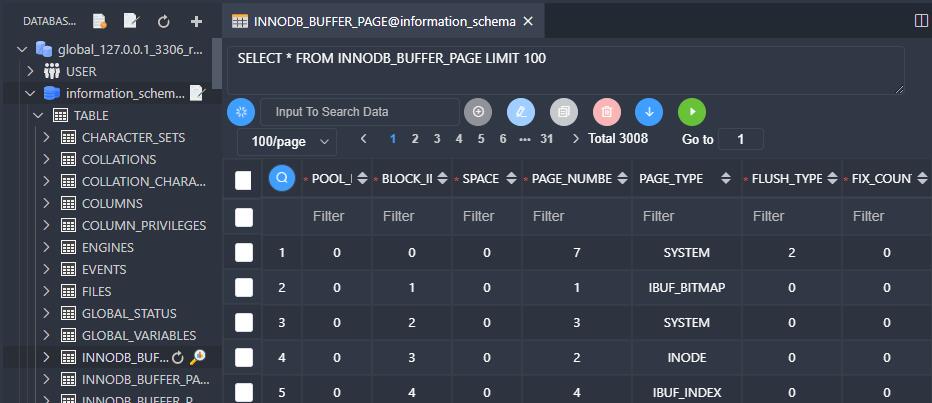Check the select-all checkbox in header row
Image resolution: width=932 pixels, height=403 pixels.
pos(243,180)
